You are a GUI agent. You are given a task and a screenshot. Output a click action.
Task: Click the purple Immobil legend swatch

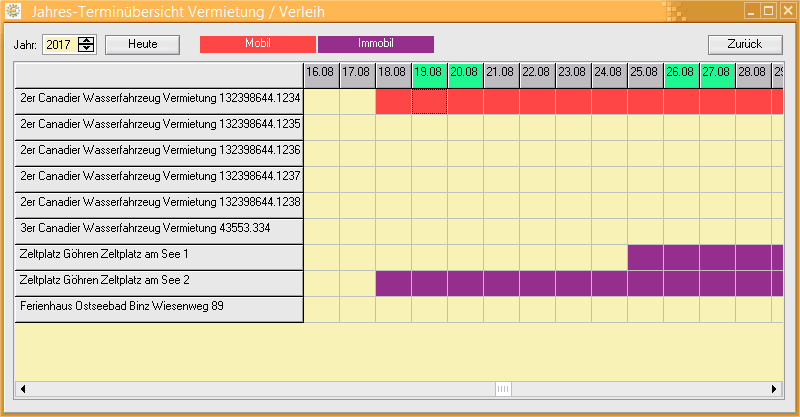[x=375, y=45]
